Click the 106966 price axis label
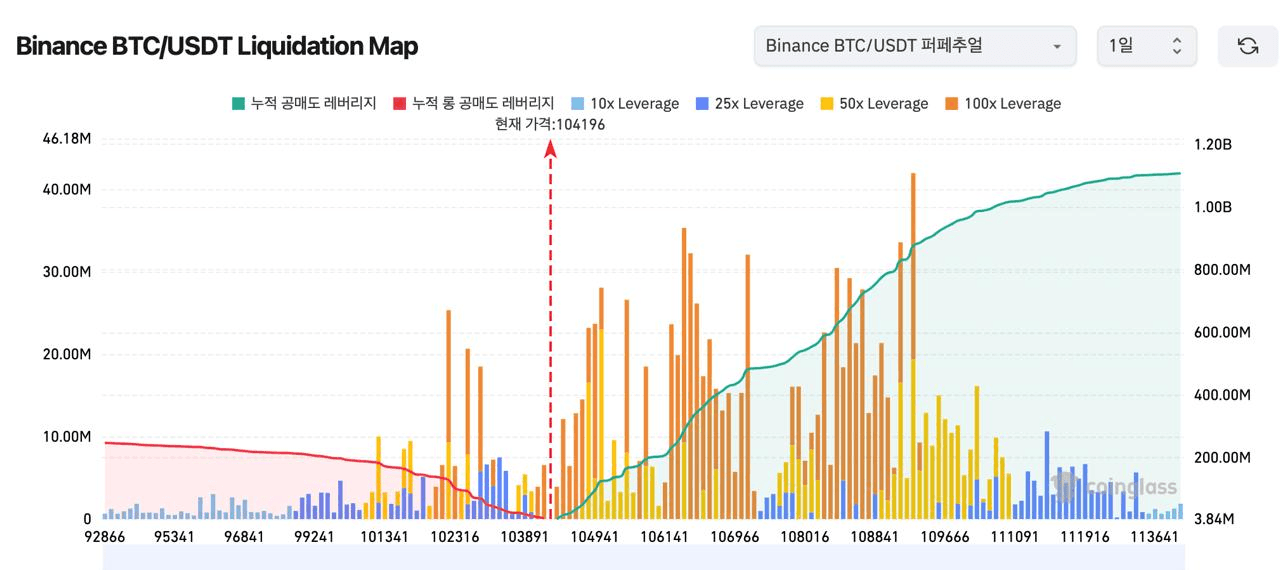Image resolution: width=1280 pixels, height=570 pixels. coord(734,537)
